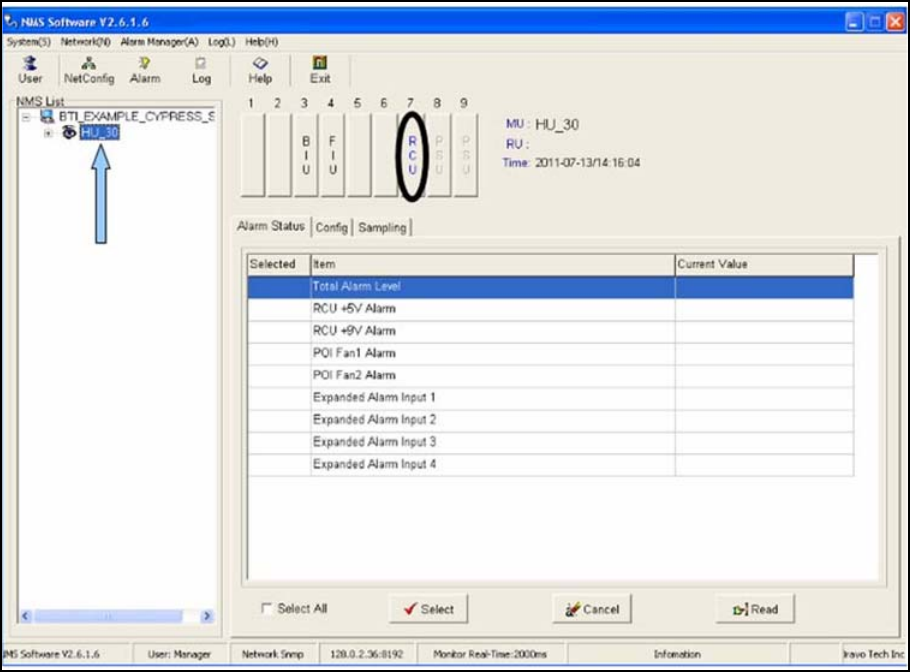This screenshot has width=910, height=672.
Task: Click the Network Snmp status bar entry
Action: [x=272, y=654]
